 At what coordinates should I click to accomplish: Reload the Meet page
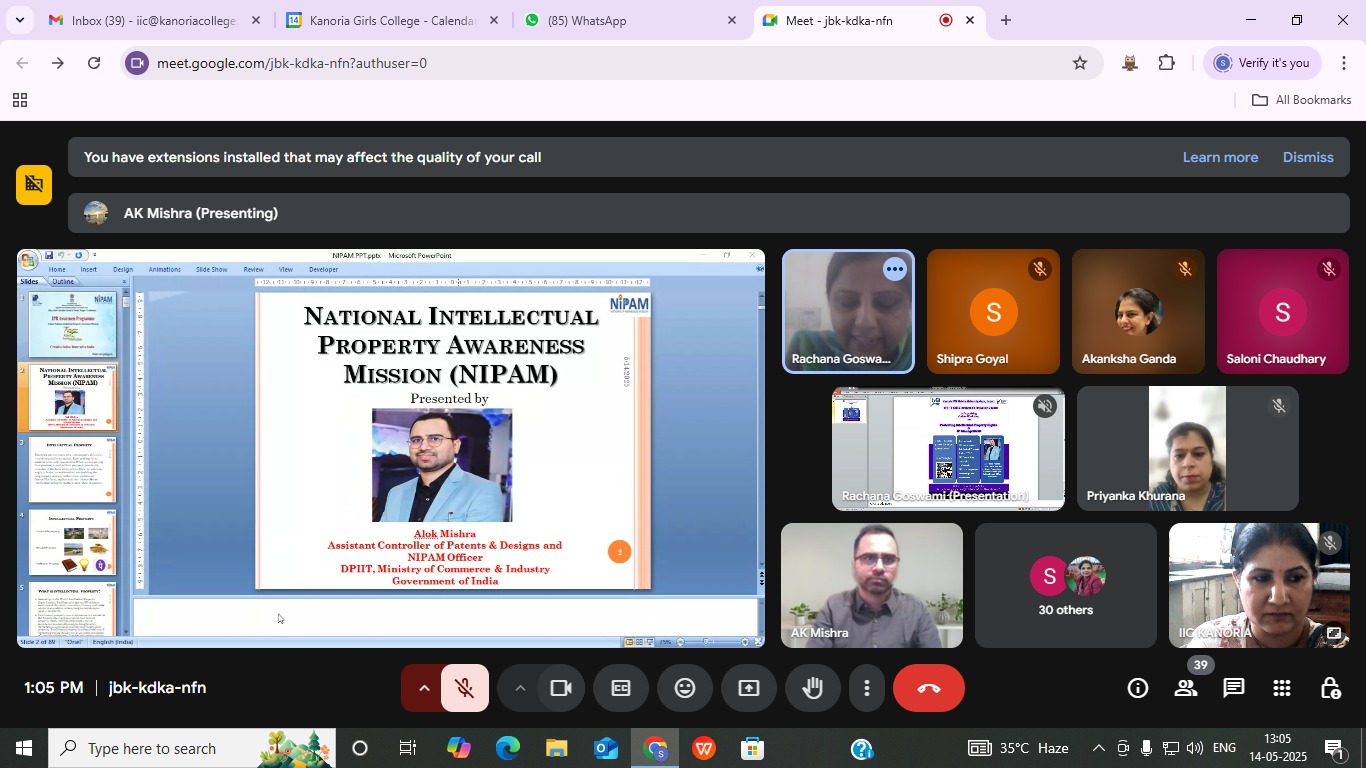[94, 63]
